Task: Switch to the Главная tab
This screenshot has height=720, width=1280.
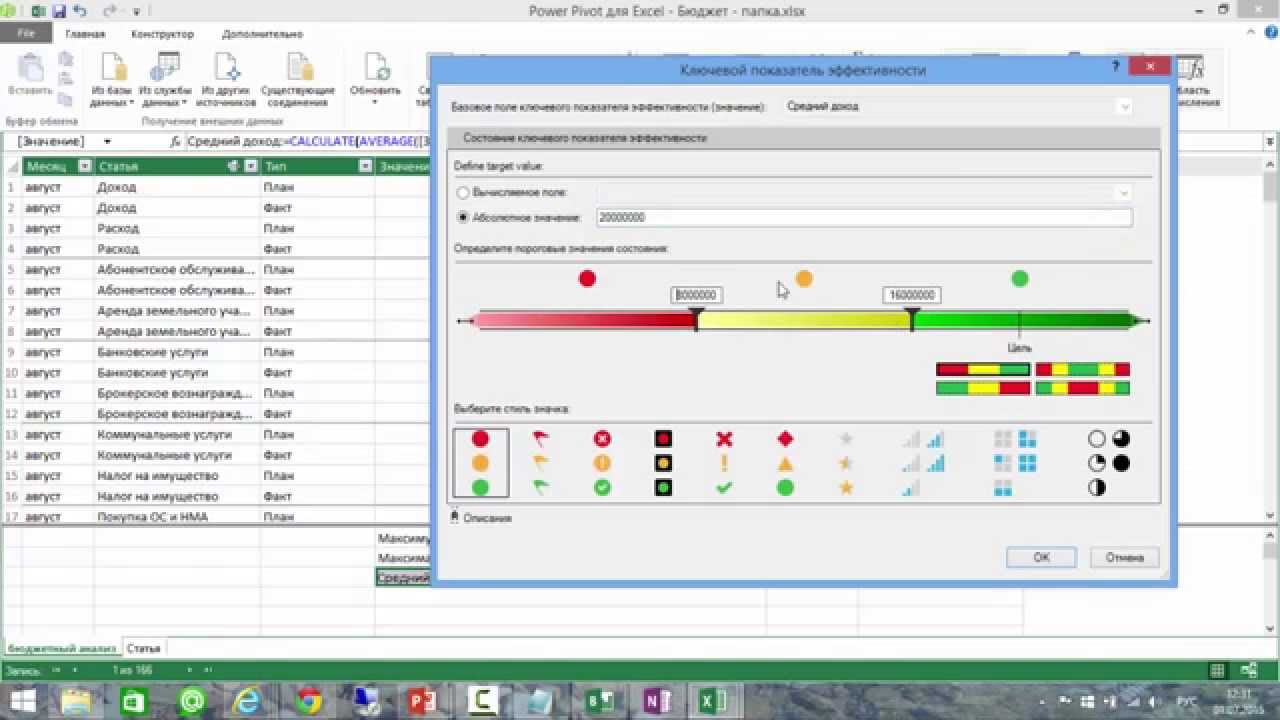Action: click(85, 34)
